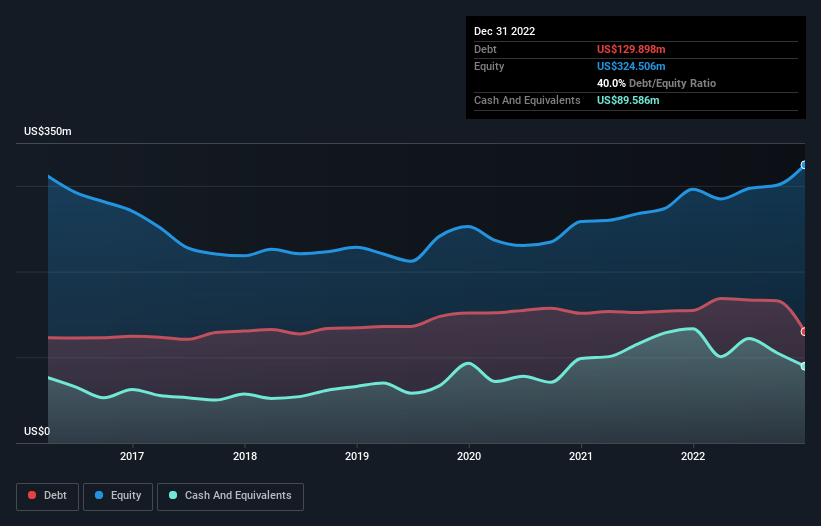Viewport: 821px width, 526px height.
Task: Click the US$89.586m cash value
Action: pyautogui.click(x=628, y=100)
